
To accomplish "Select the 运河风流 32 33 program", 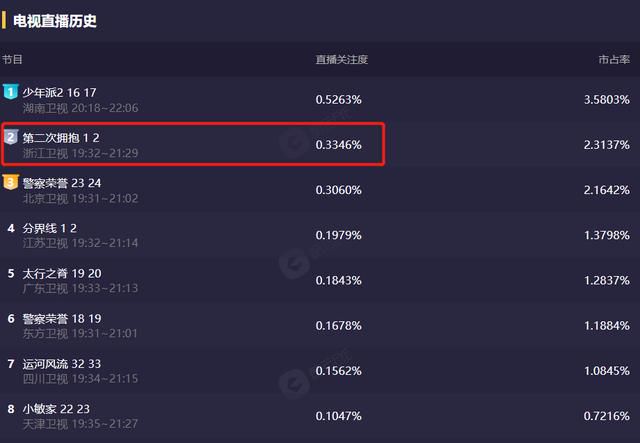I will (x=62, y=364).
